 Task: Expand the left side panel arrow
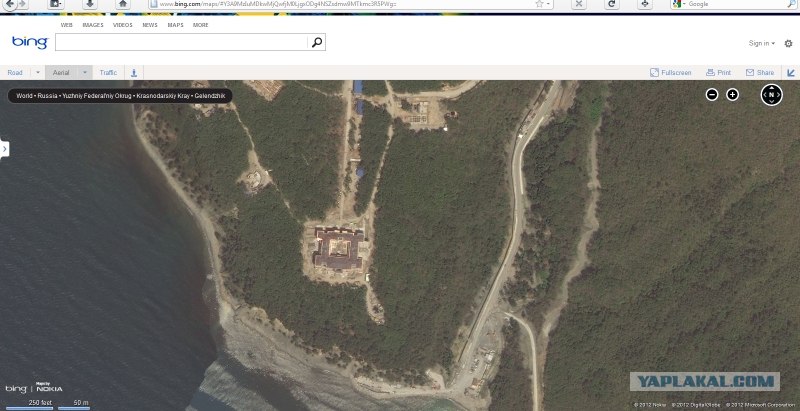5,149
